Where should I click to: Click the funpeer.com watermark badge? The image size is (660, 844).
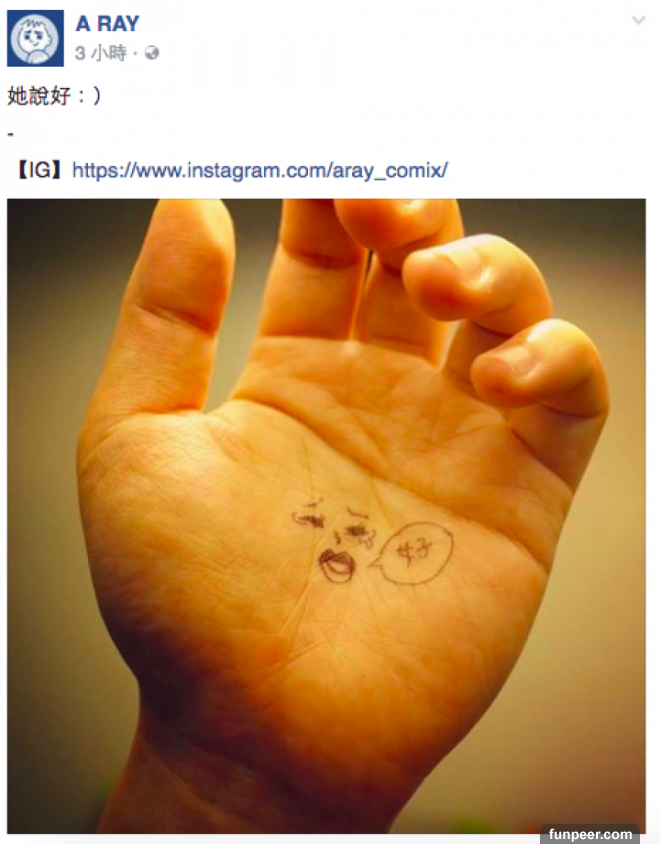(591, 834)
